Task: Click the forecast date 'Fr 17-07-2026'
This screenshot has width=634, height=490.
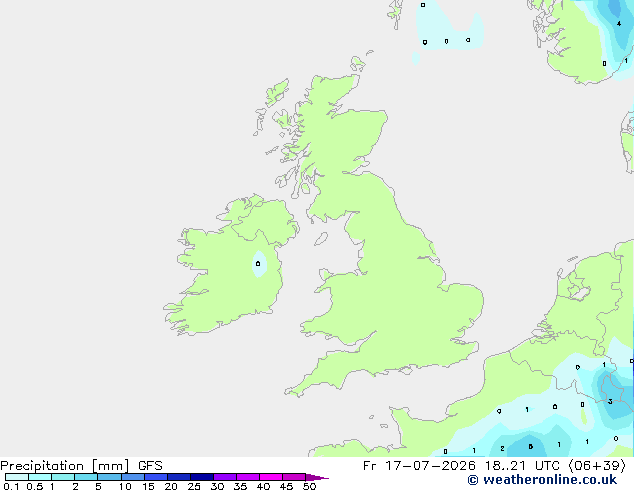Action: click(x=419, y=466)
